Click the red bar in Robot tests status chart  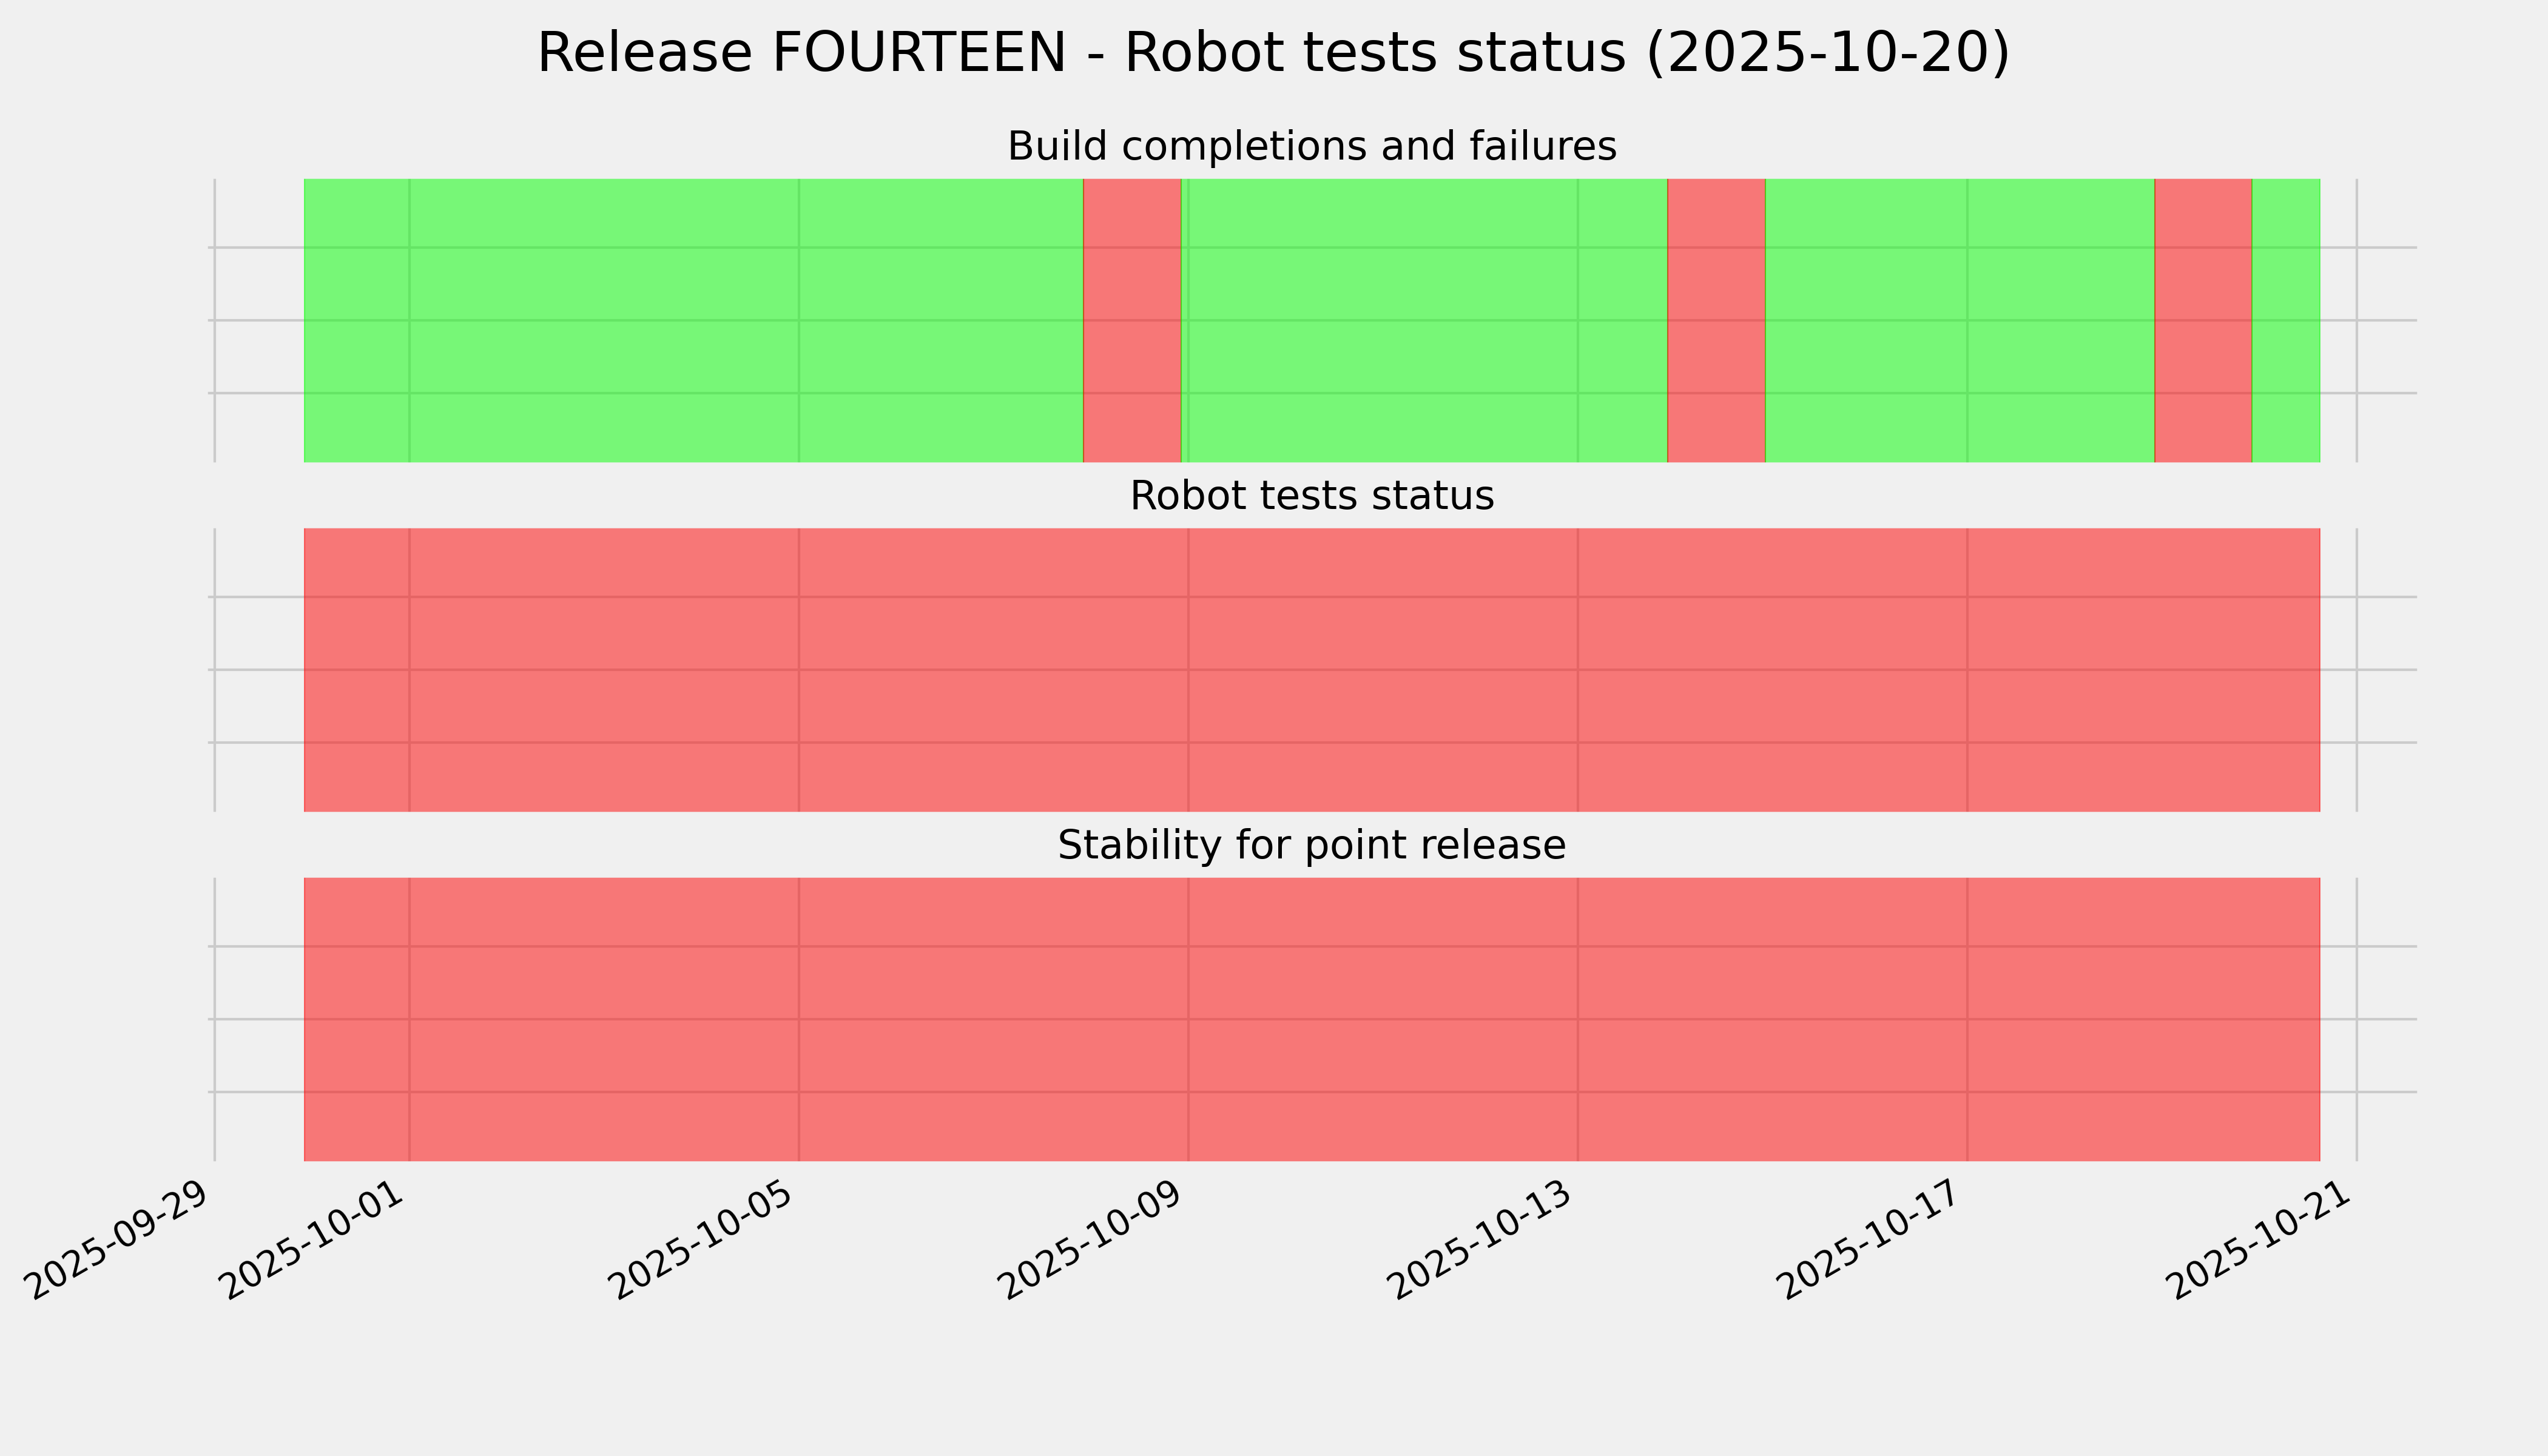[x=1311, y=670]
